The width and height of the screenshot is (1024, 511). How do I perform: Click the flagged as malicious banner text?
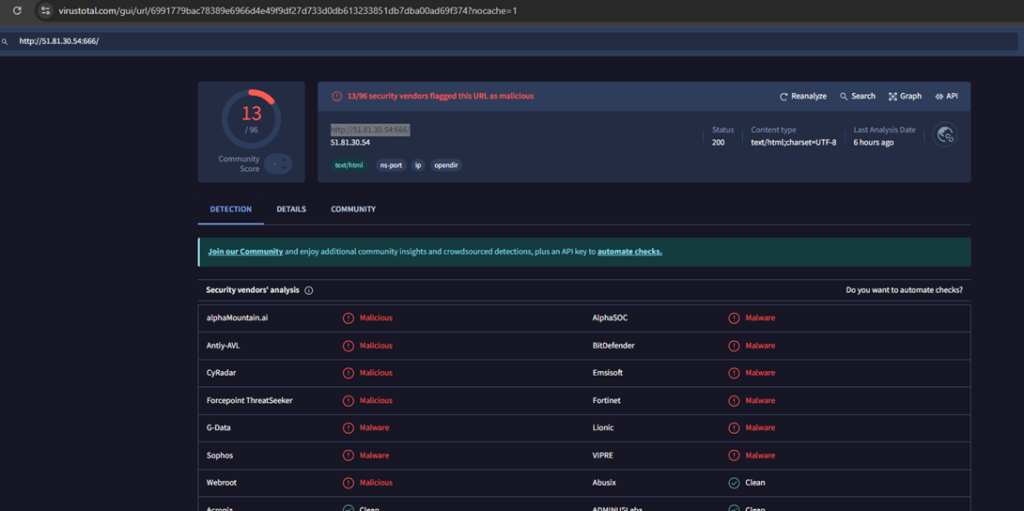point(441,96)
